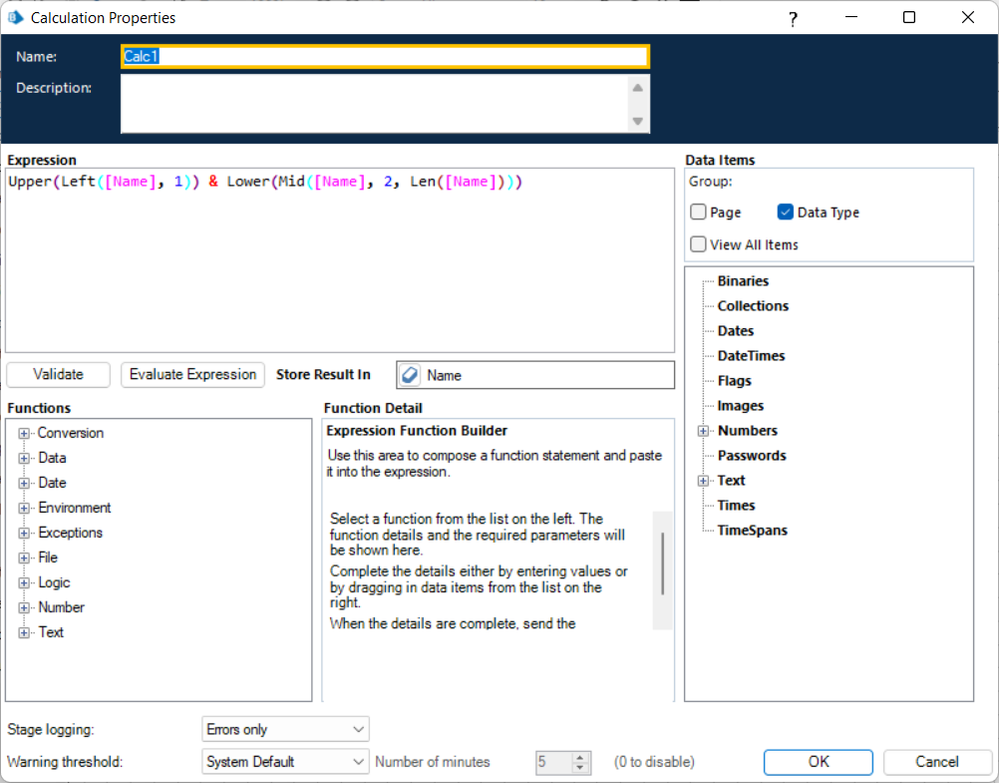Expand the Numbers data items group
The width and height of the screenshot is (999, 783).
tap(704, 431)
